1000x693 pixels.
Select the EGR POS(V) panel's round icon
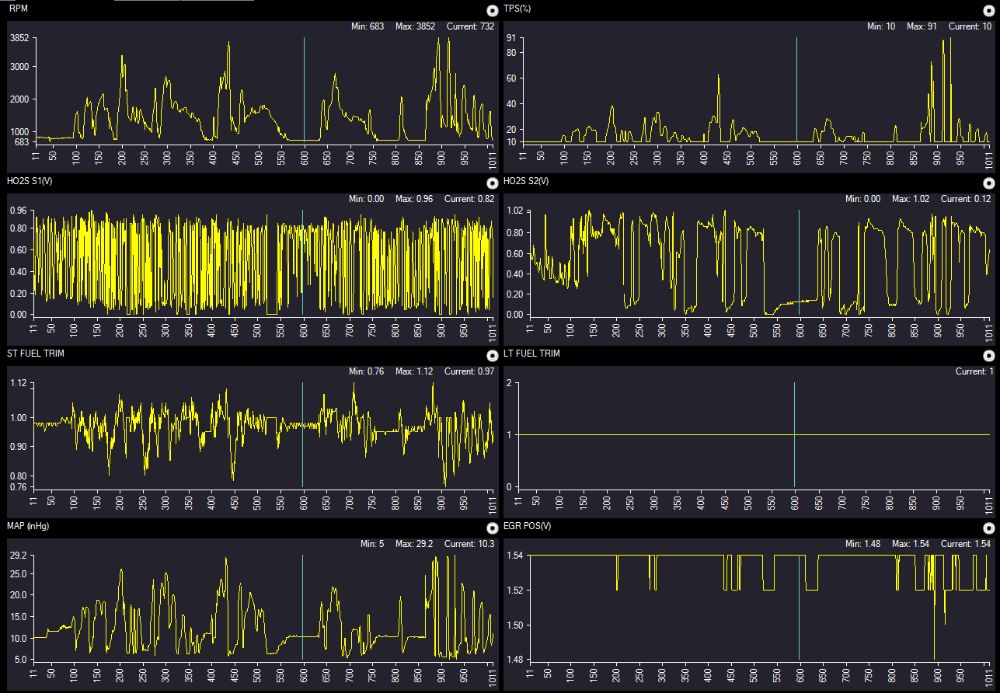[989, 528]
